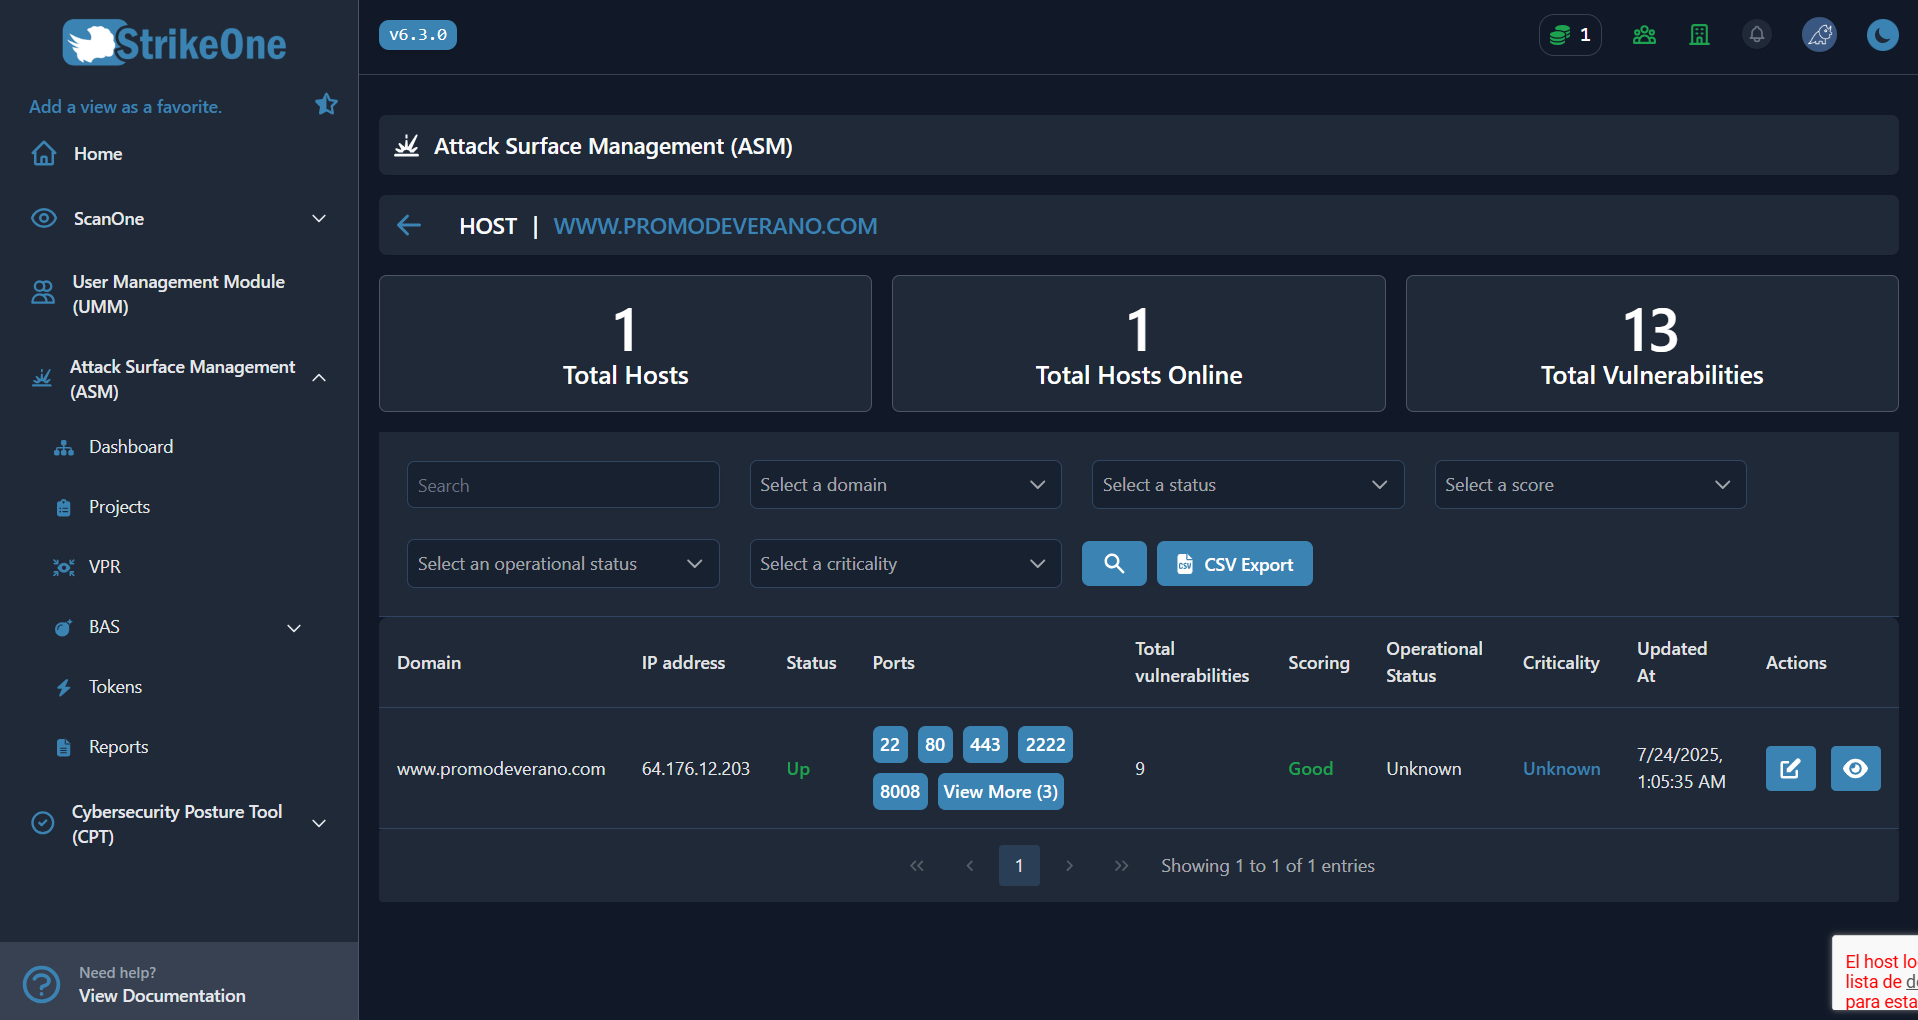Click port 443 badge
The width and height of the screenshot is (1918, 1020).
985,745
